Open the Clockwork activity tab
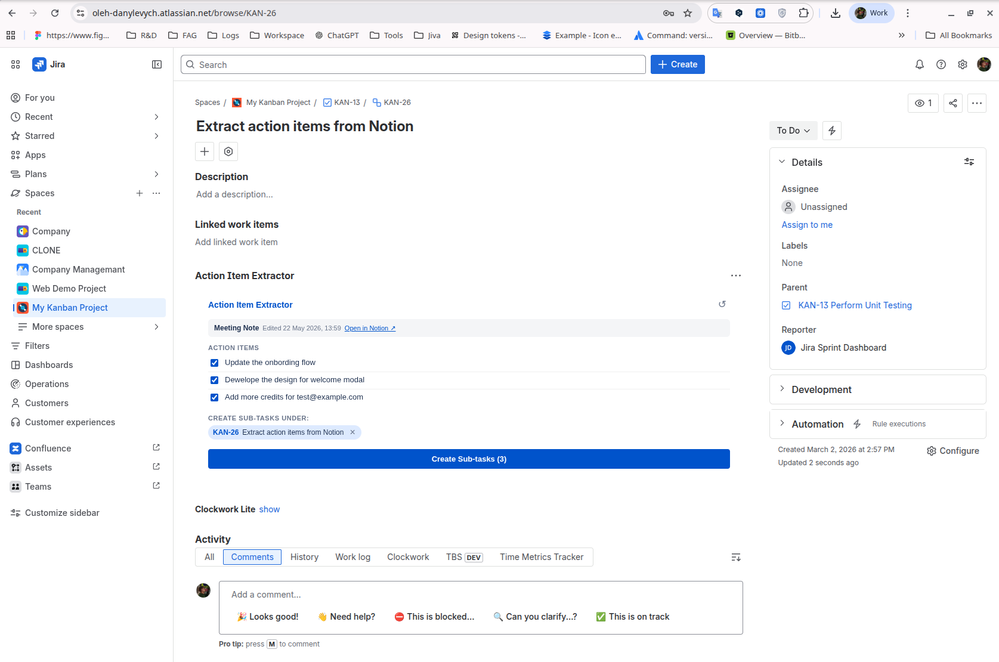The width and height of the screenshot is (999, 662). coord(408,557)
